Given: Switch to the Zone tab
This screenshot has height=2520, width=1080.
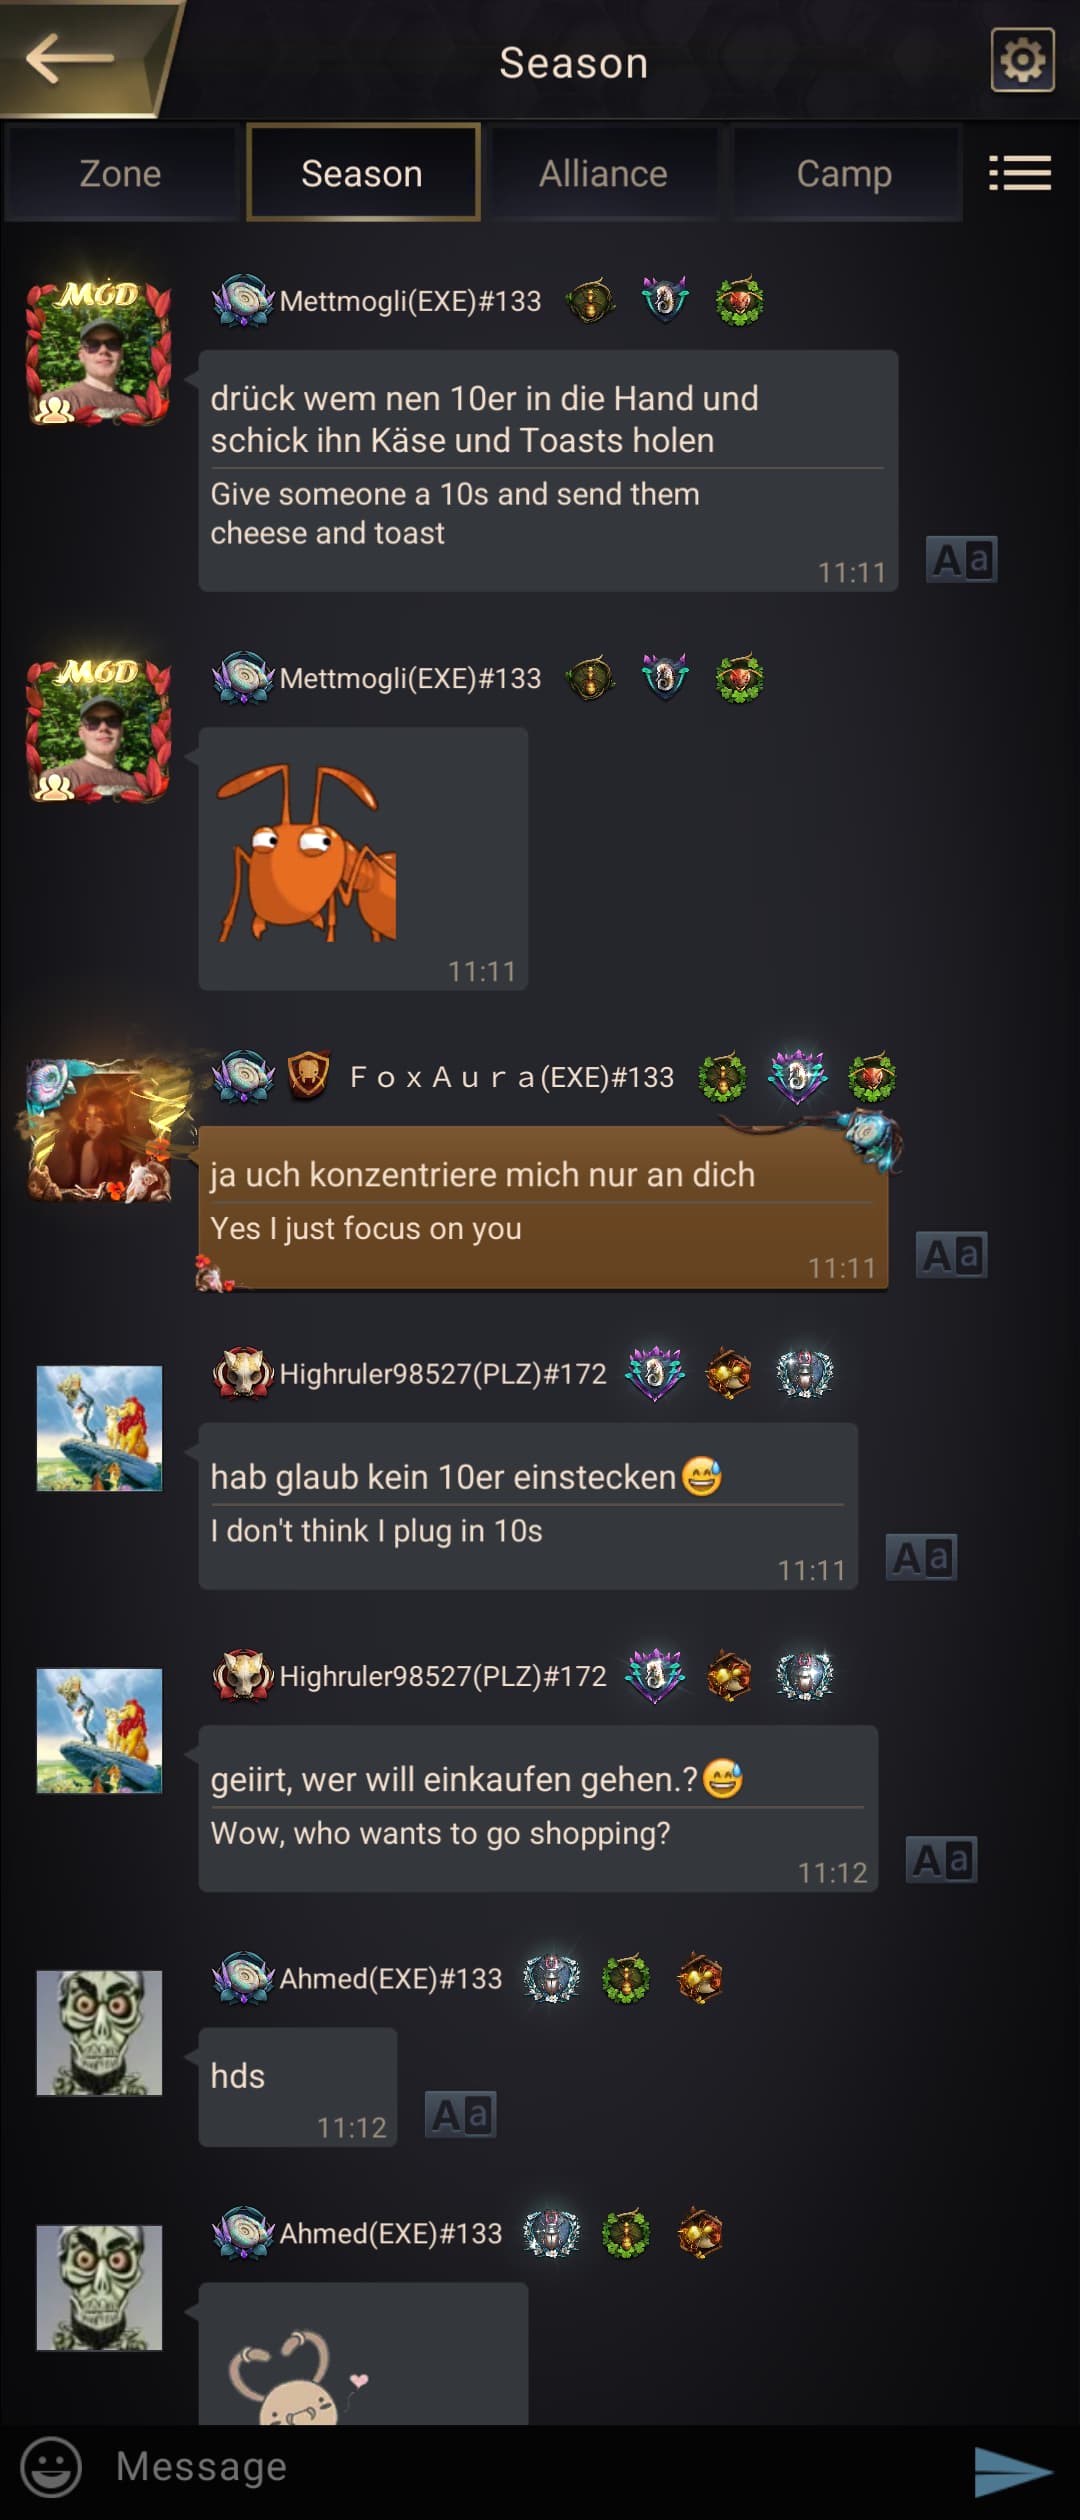Looking at the screenshot, I should 120,173.
